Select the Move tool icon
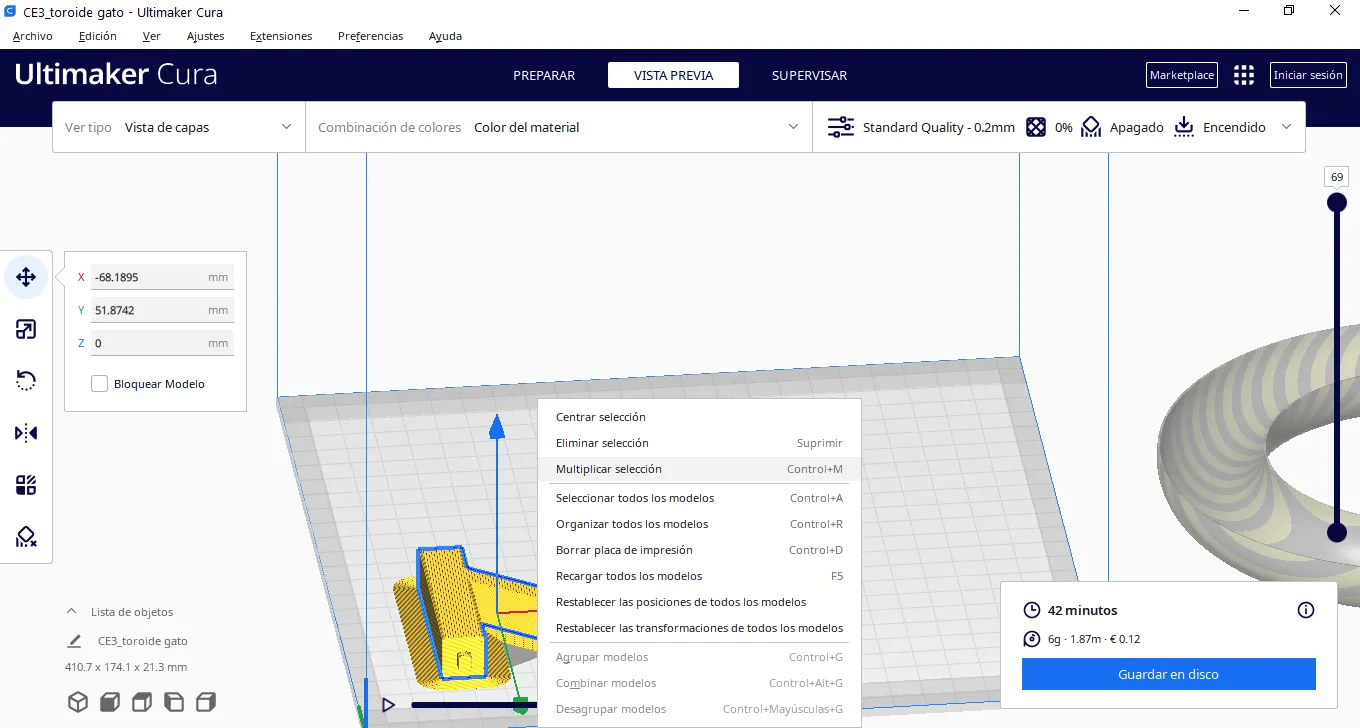 coord(26,277)
